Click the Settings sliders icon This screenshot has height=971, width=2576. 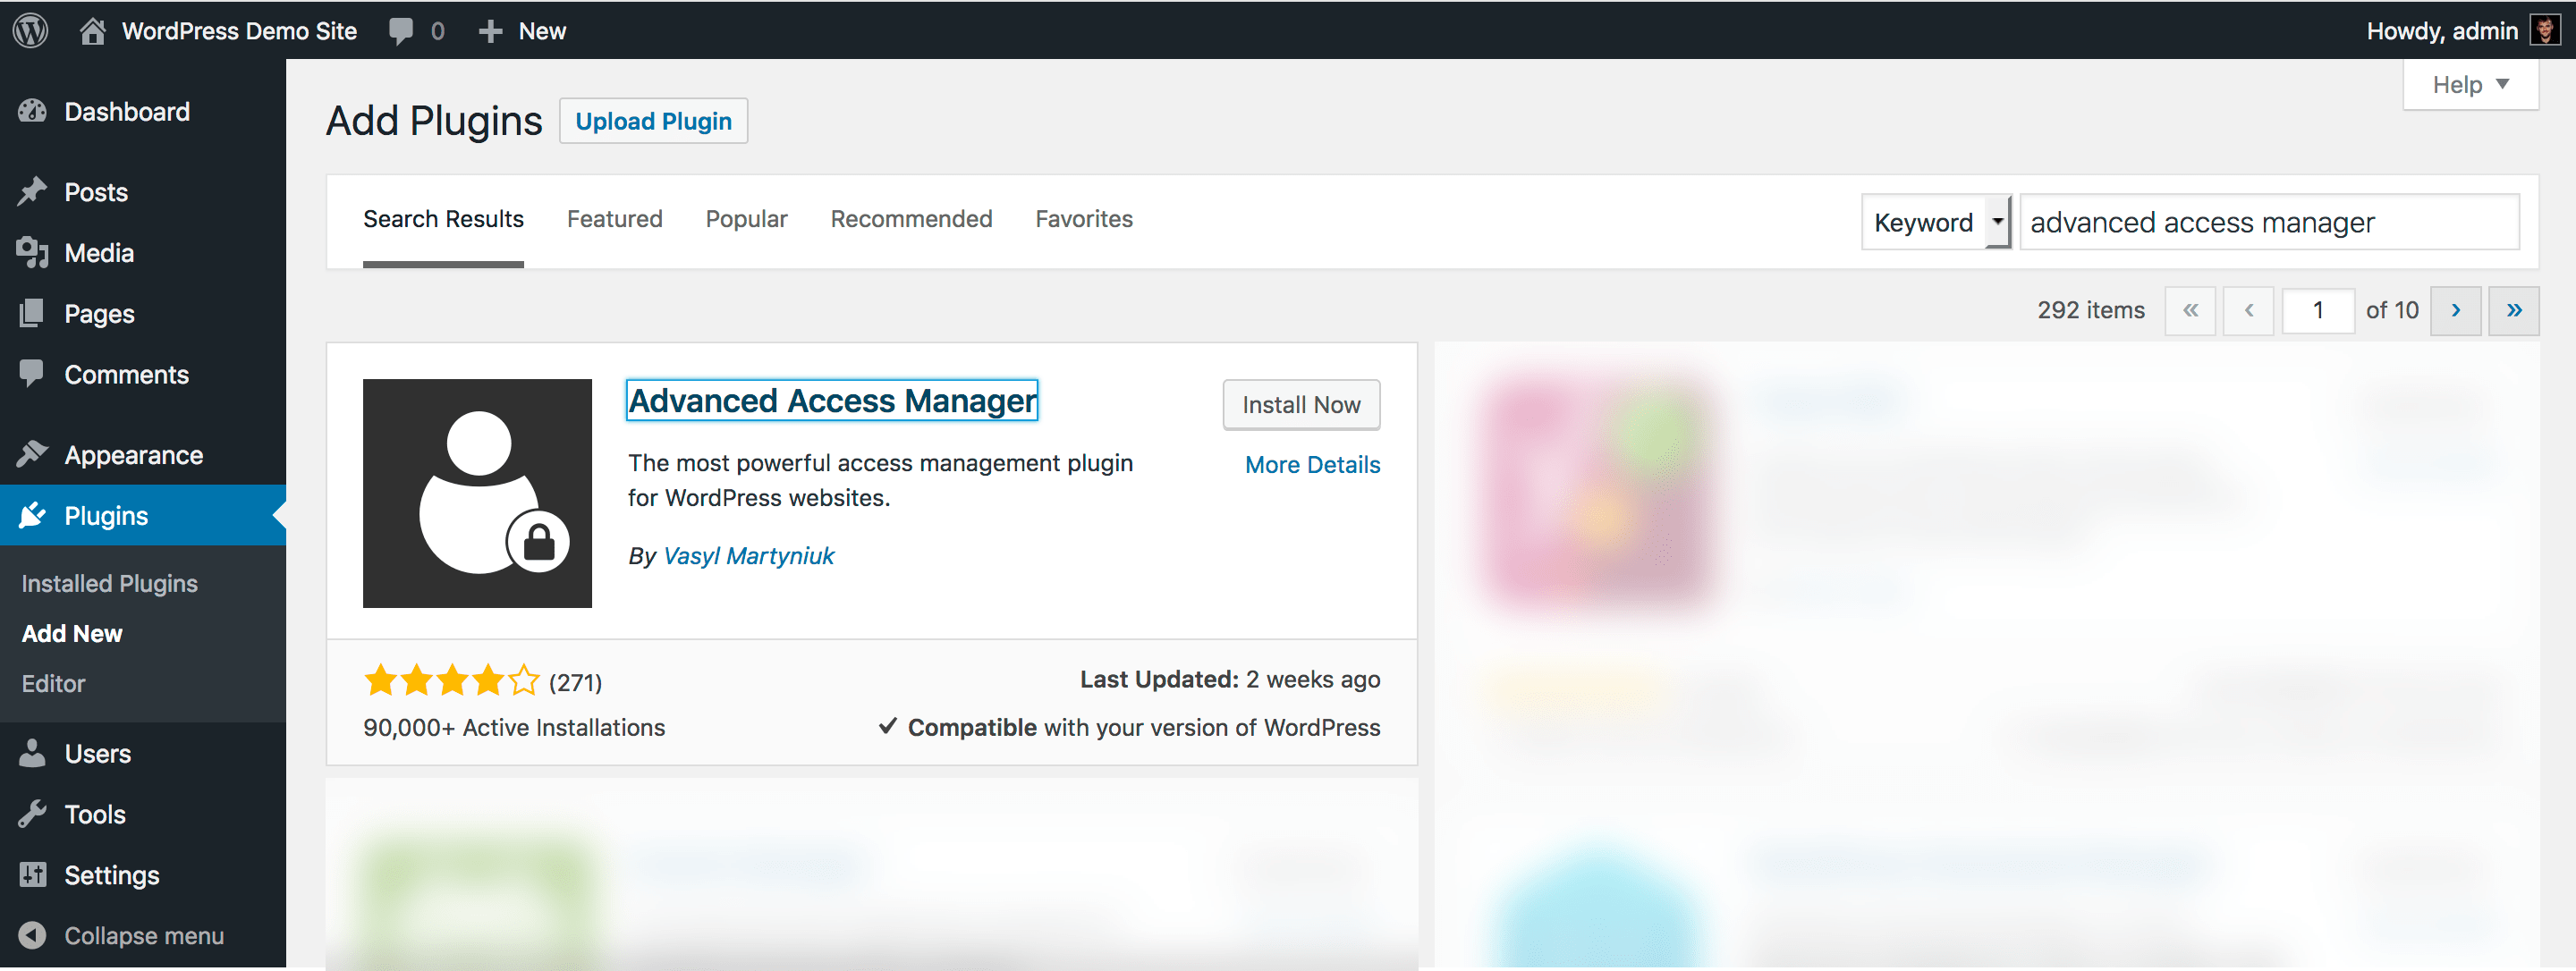pos(32,874)
